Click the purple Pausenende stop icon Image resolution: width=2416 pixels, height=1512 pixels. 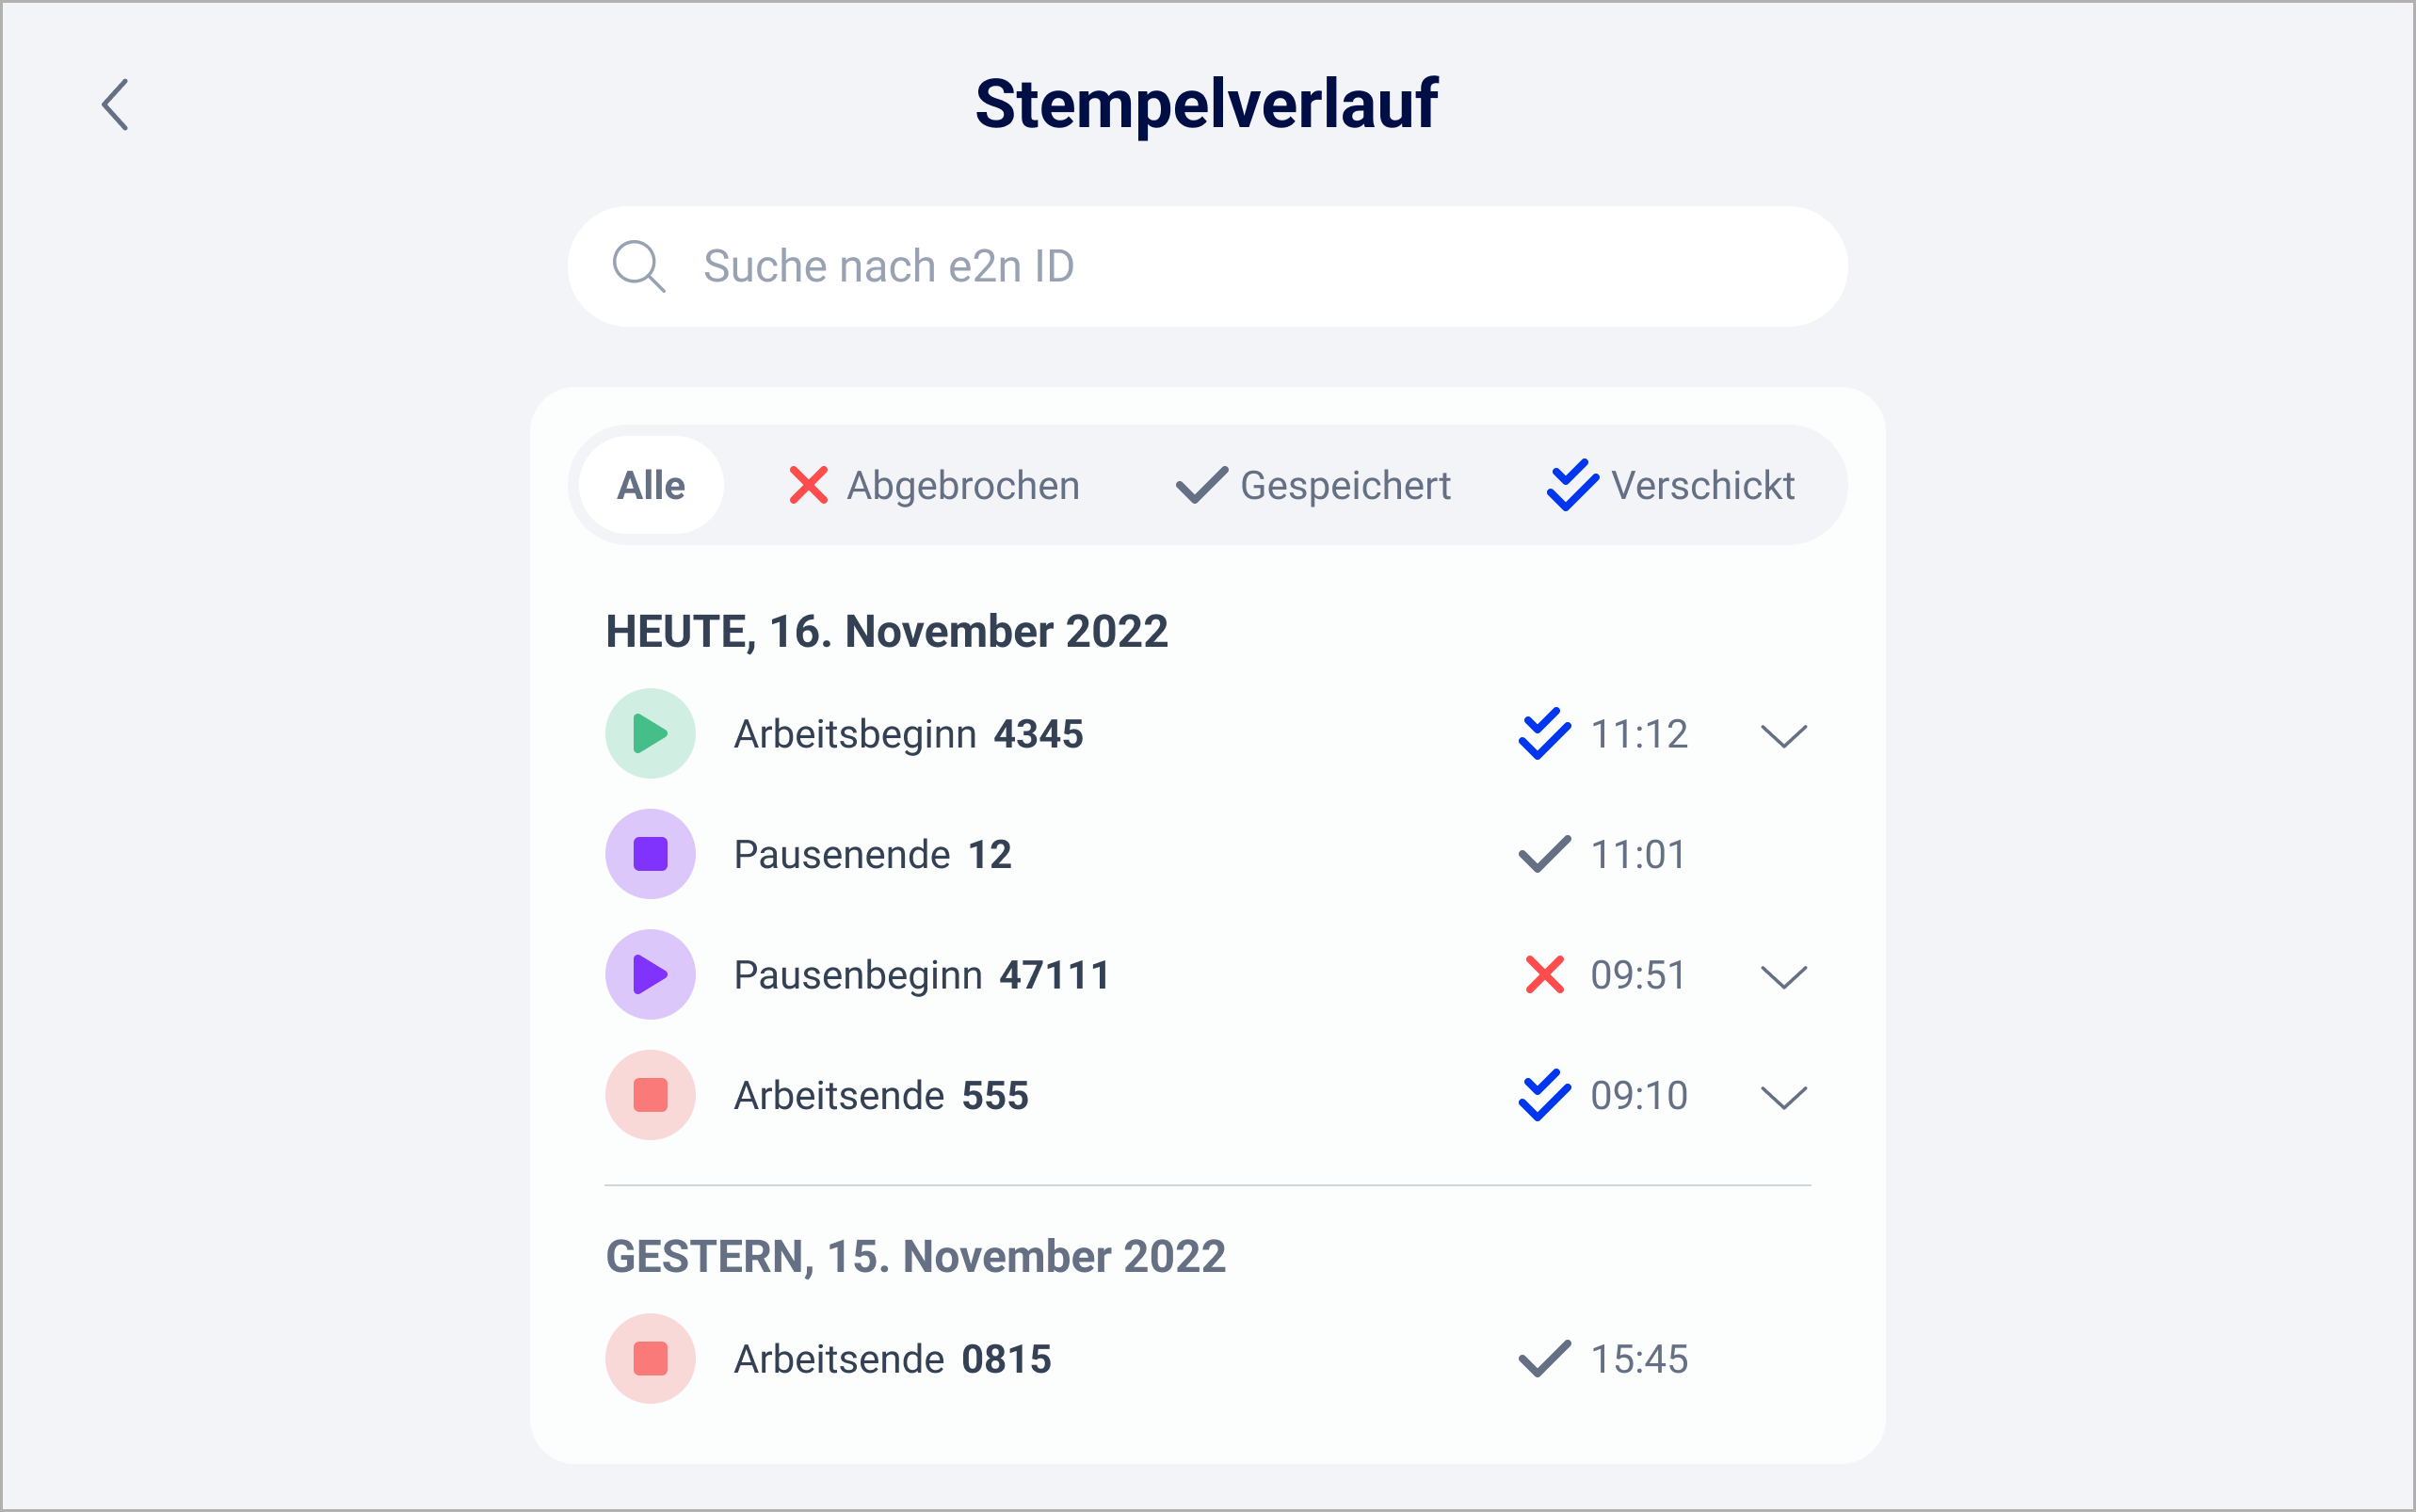(x=649, y=853)
